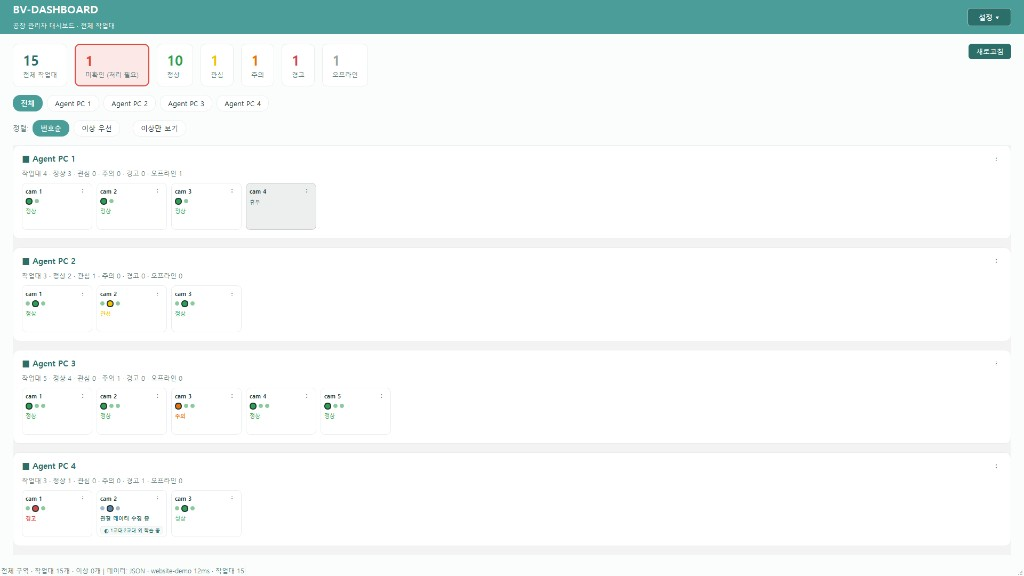The image size is (1024, 576).
Task: Open cam 2 kebab menu under Agent PC 4
Action: [x=157, y=498]
